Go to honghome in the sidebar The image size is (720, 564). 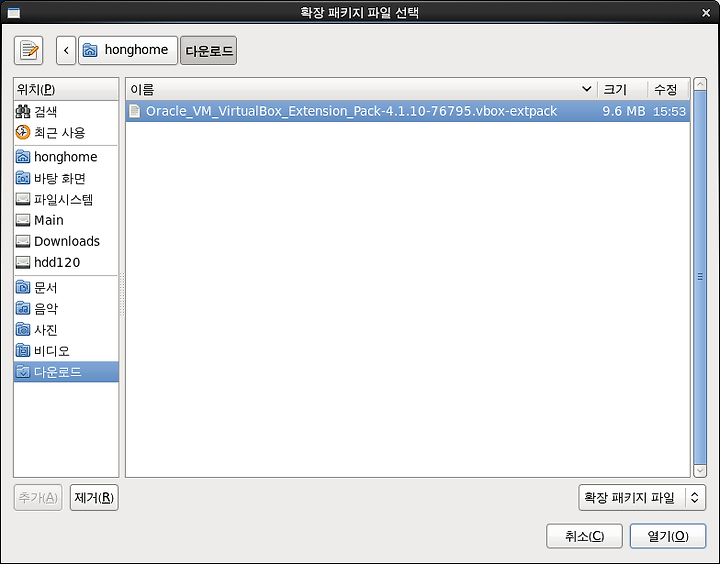click(x=66, y=157)
